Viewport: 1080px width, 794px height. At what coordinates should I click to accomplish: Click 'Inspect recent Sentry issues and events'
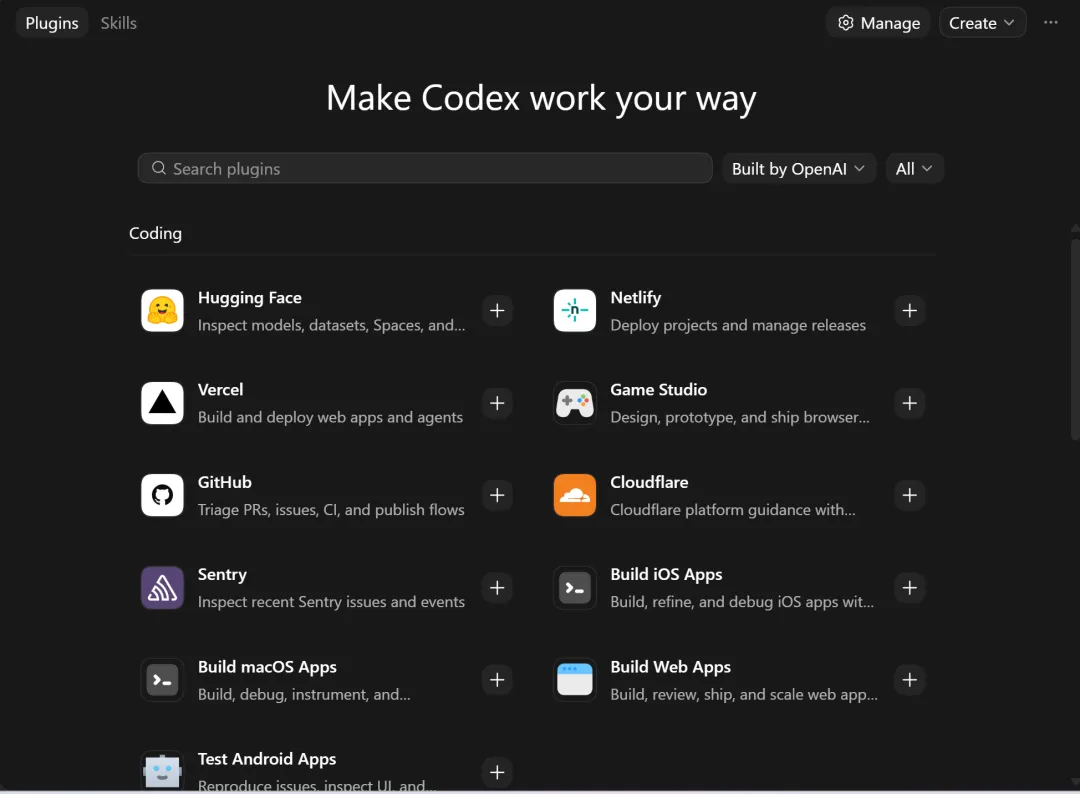(331, 602)
